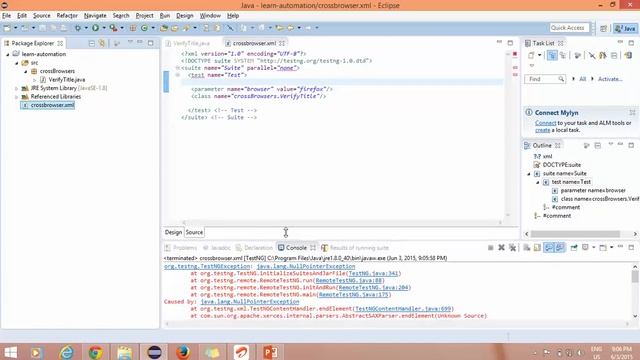The width and height of the screenshot is (640, 360).
Task: Toggle Categorized view in Task List toolbar
Action: point(552,55)
